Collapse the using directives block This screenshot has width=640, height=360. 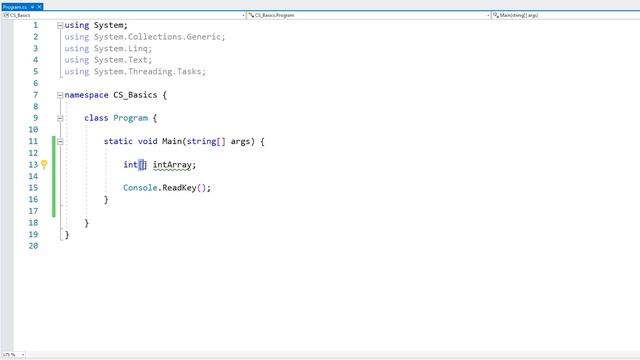pos(60,25)
